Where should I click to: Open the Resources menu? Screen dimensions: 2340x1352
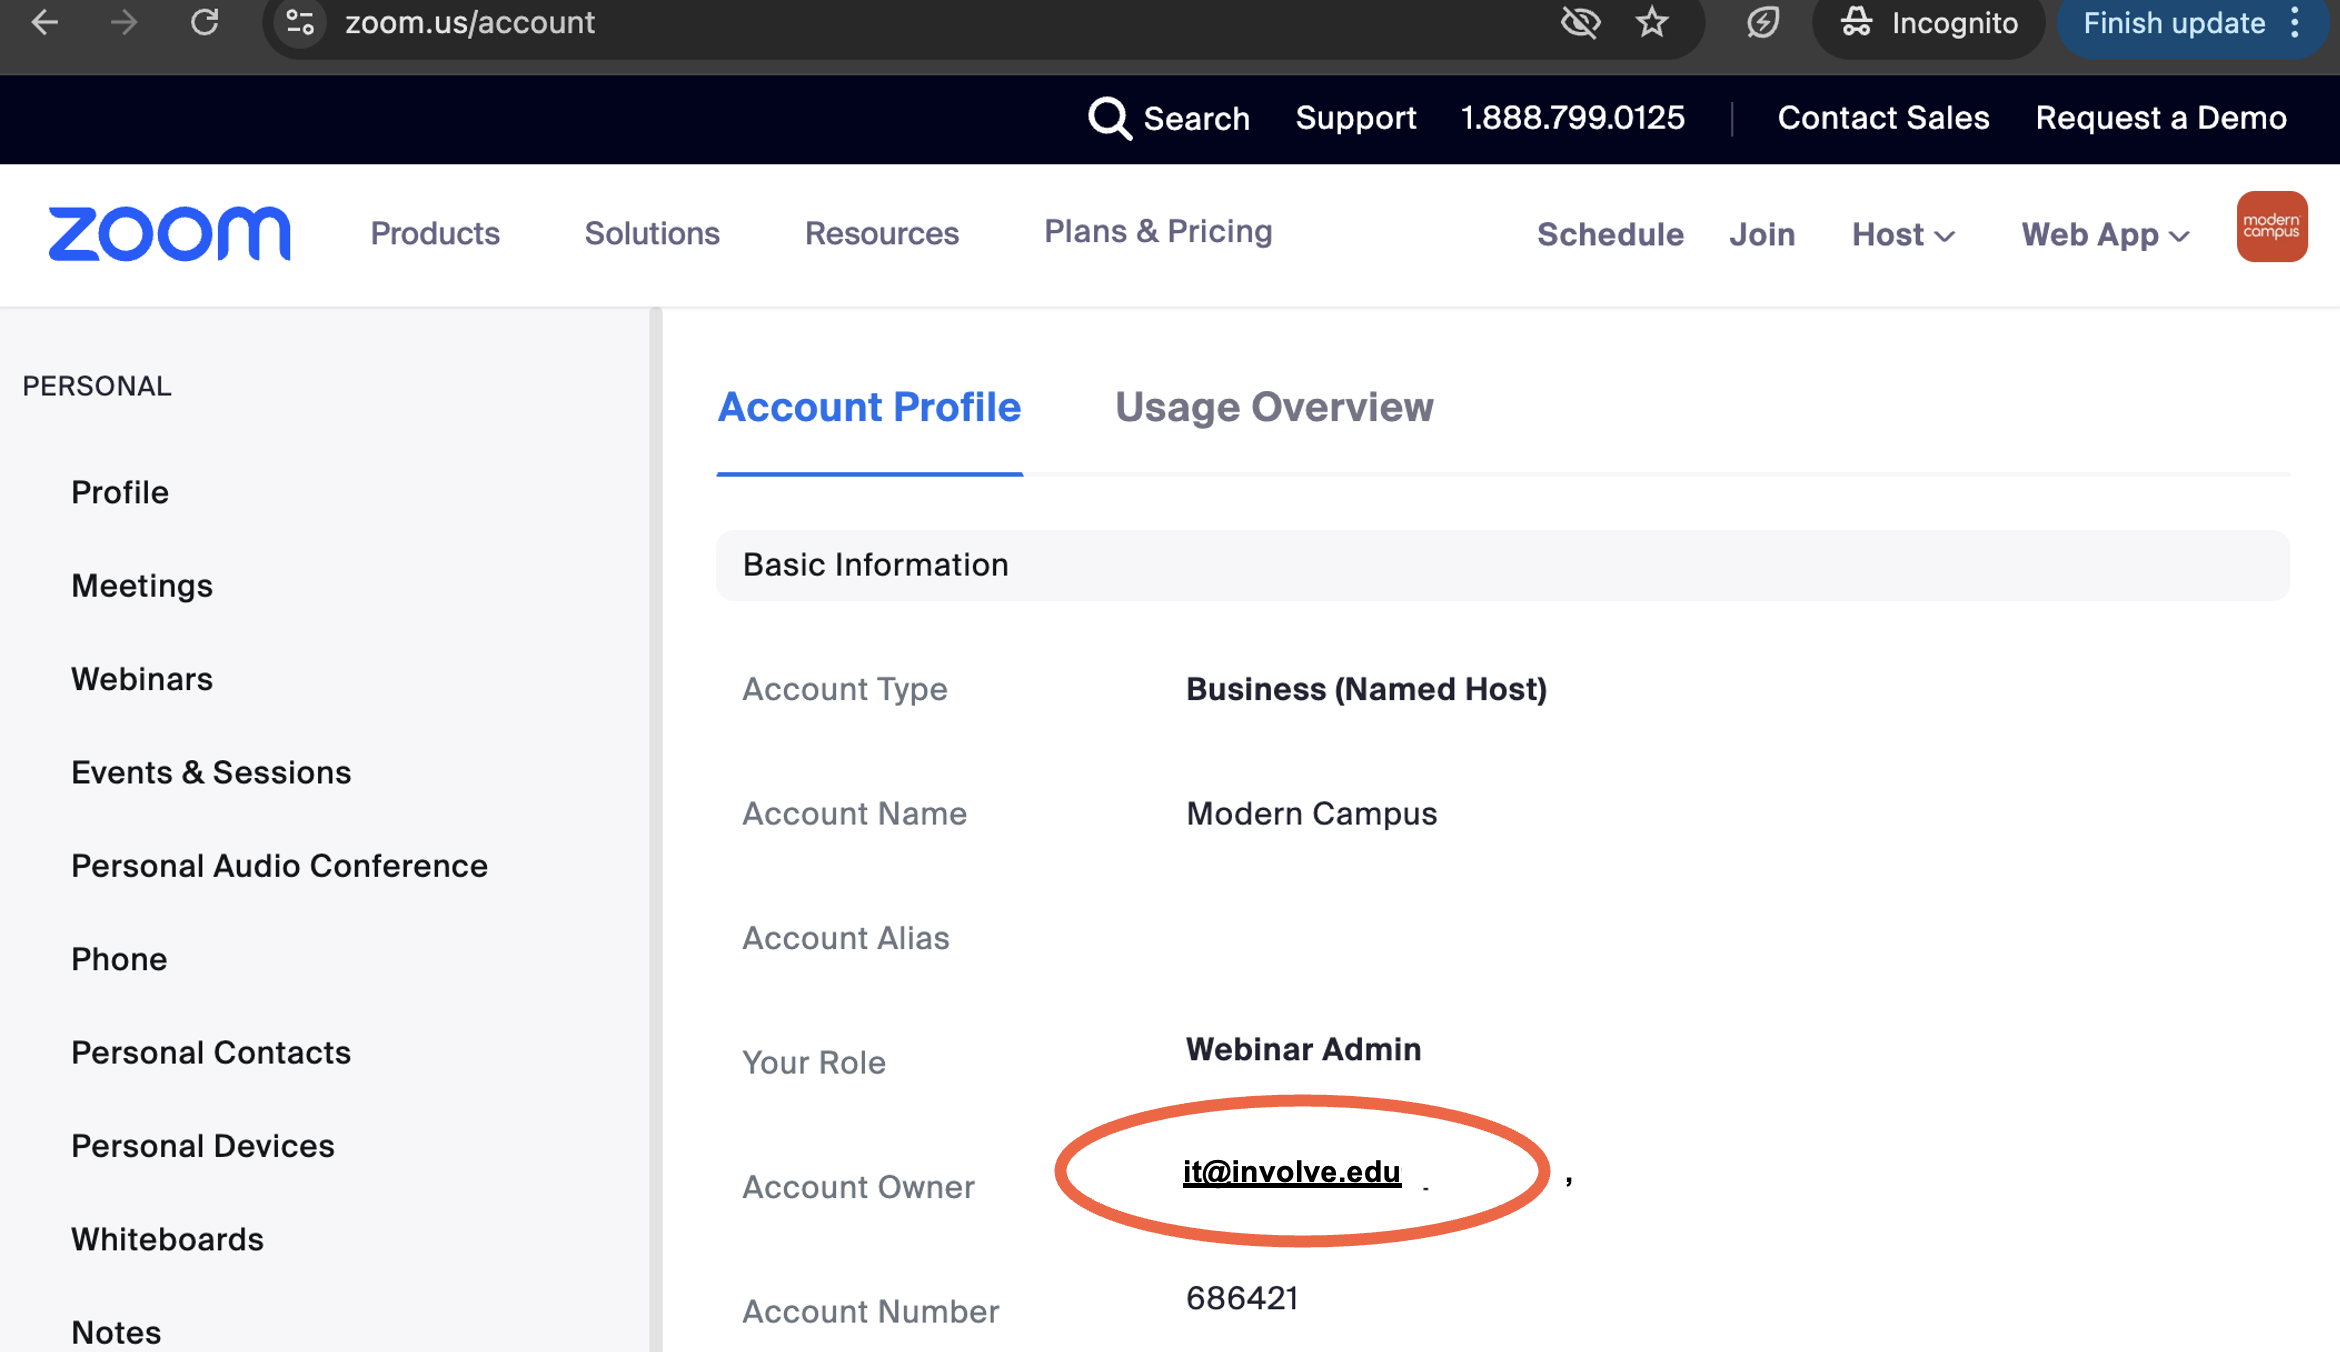(x=882, y=233)
